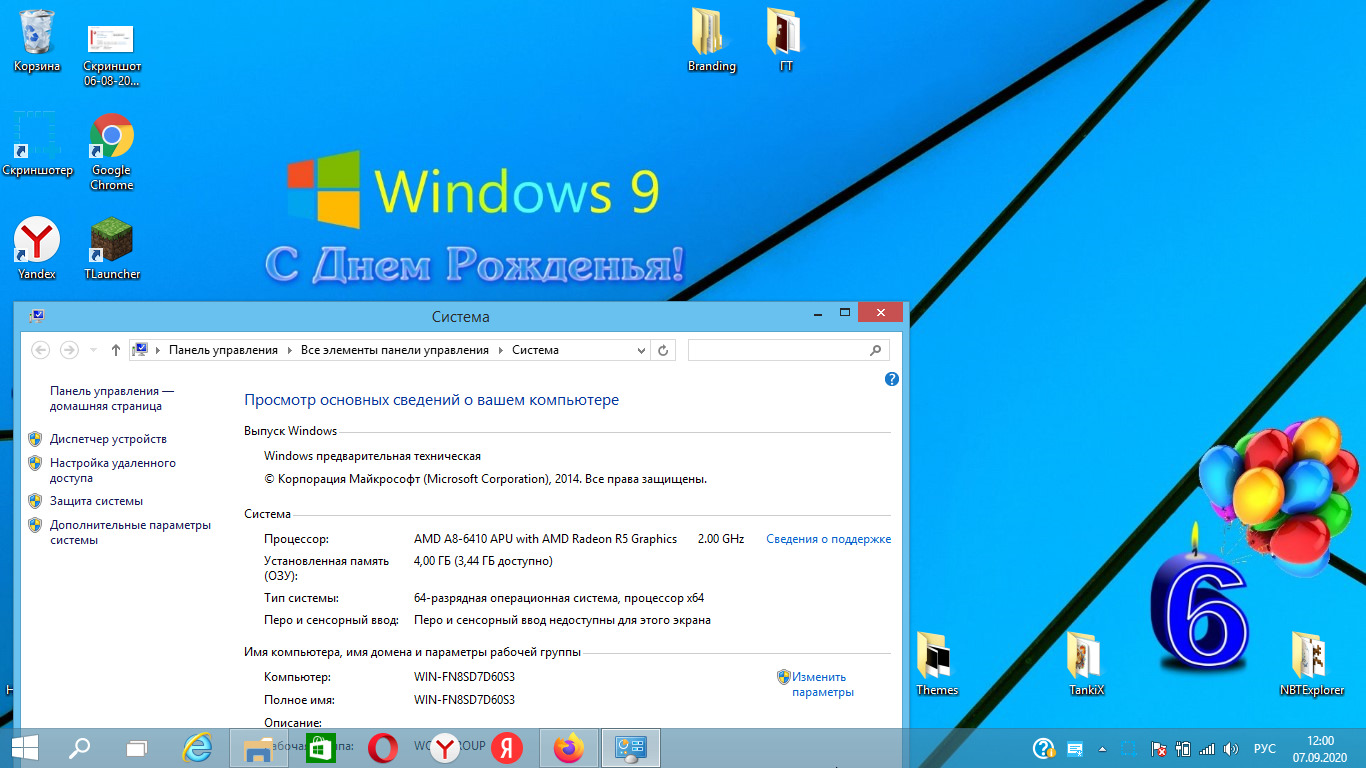This screenshot has width=1366, height=768.
Task: Switch input language via РУС indicator
Action: click(1265, 748)
